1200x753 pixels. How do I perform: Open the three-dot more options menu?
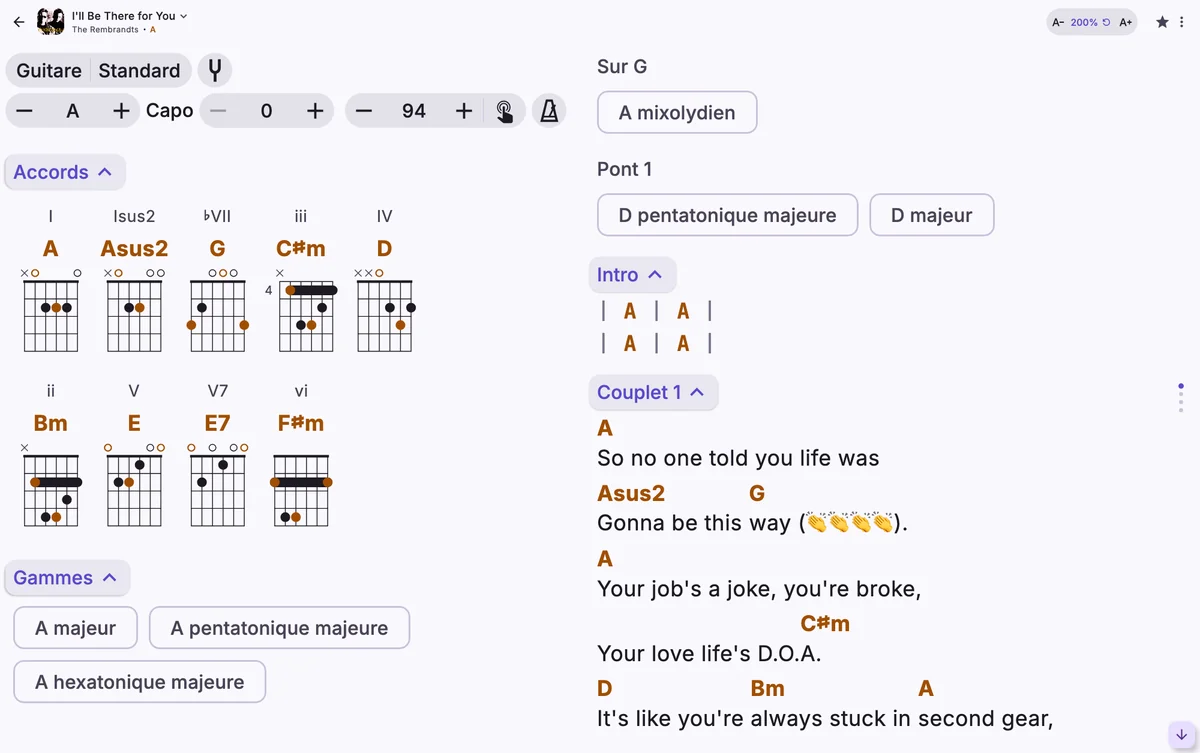(1183, 21)
